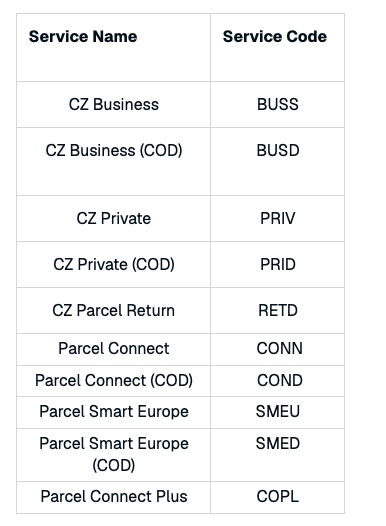Screen dimensions: 386x526
Task: Select the PRIV code cell
Action: click(278, 218)
